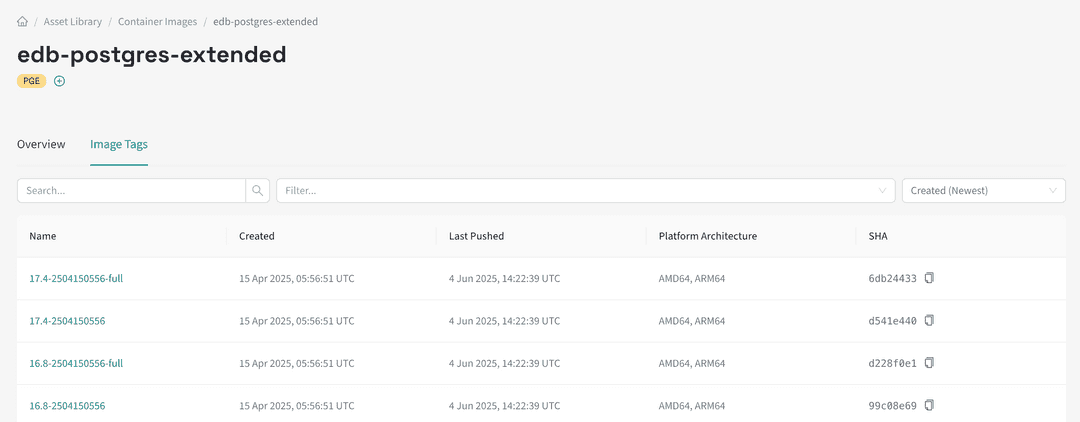Image resolution: width=1080 pixels, height=422 pixels.
Task: Open tag 17.4-2504150556
Action: pyautogui.click(x=68, y=321)
